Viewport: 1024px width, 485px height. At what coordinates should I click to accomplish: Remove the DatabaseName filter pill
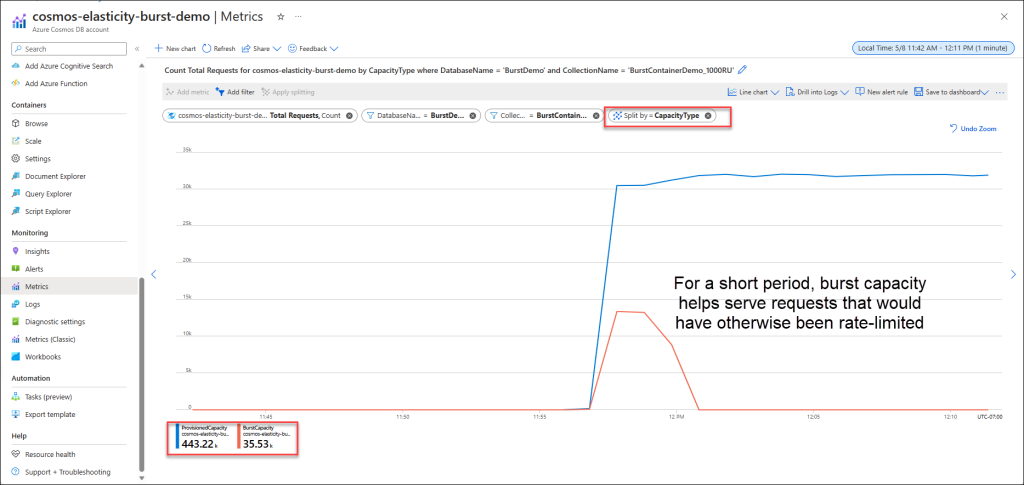click(472, 116)
